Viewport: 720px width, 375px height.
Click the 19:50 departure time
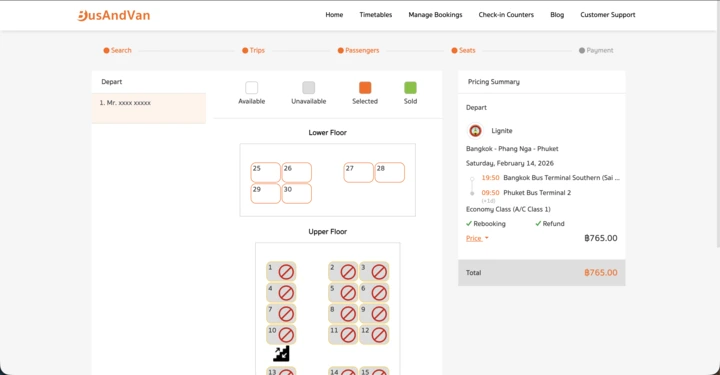pos(490,178)
